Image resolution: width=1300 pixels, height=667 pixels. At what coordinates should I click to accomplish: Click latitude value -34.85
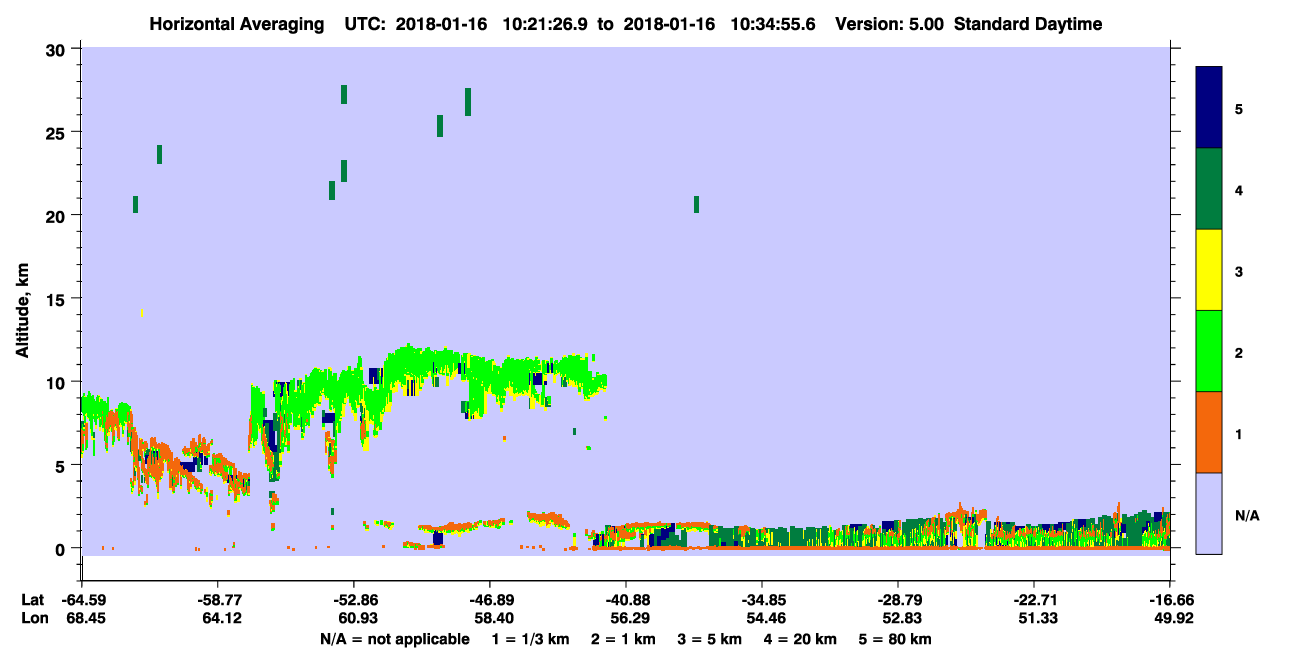click(762, 600)
